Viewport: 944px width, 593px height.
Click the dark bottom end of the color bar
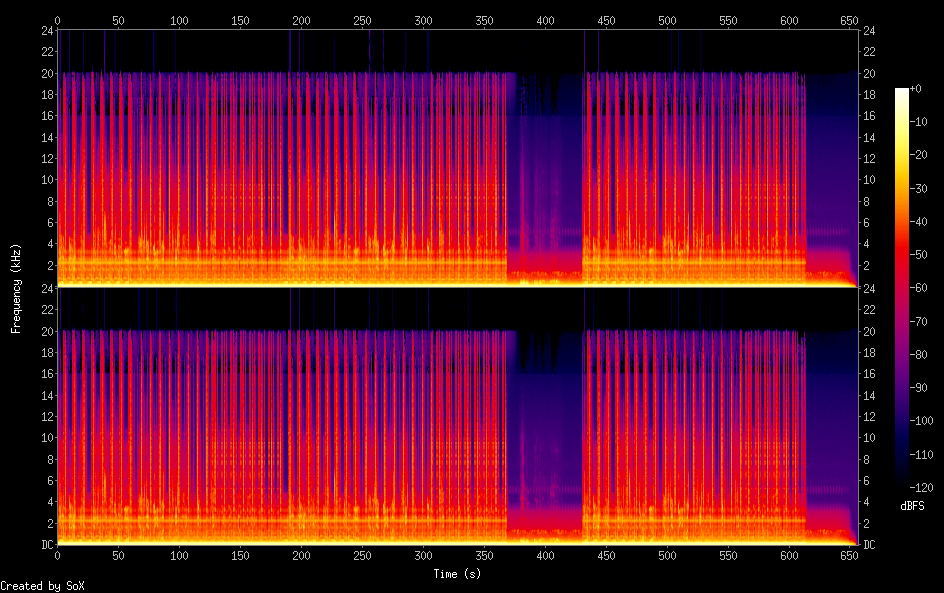coord(902,483)
